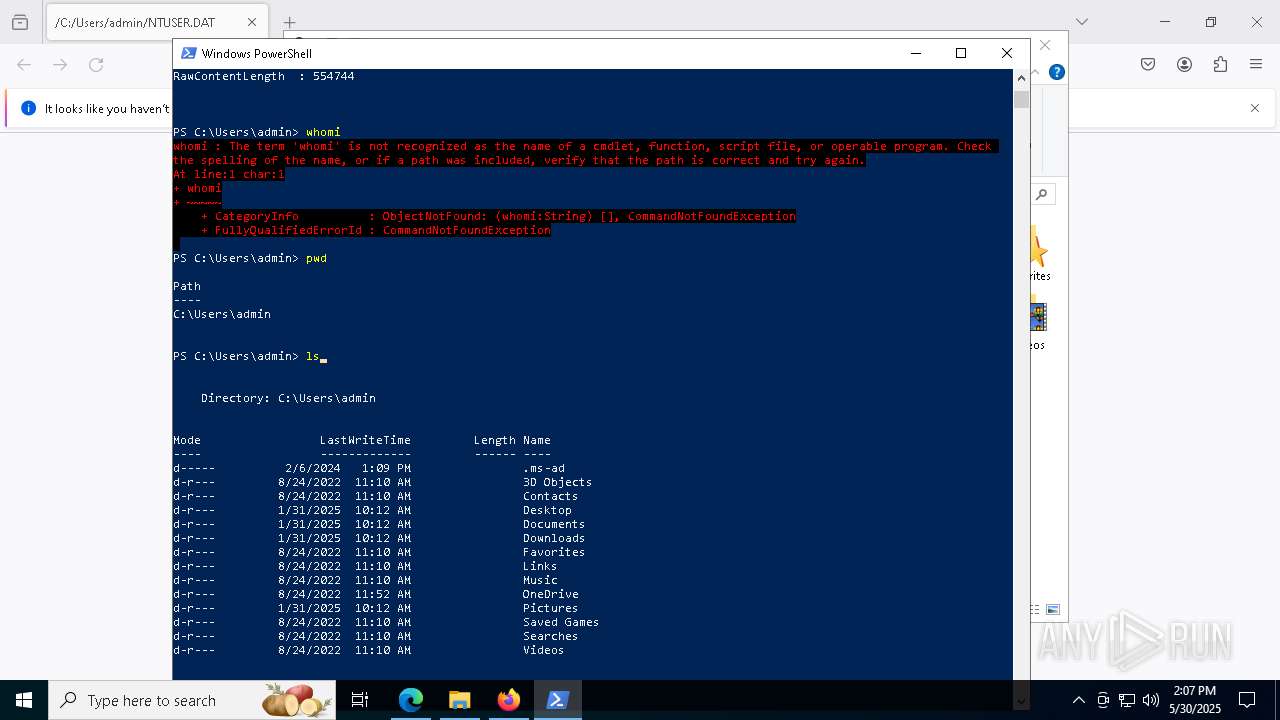Viewport: 1280px width, 720px height.
Task: Open the Firefox application menu (hamburger icon)
Action: [1256, 64]
